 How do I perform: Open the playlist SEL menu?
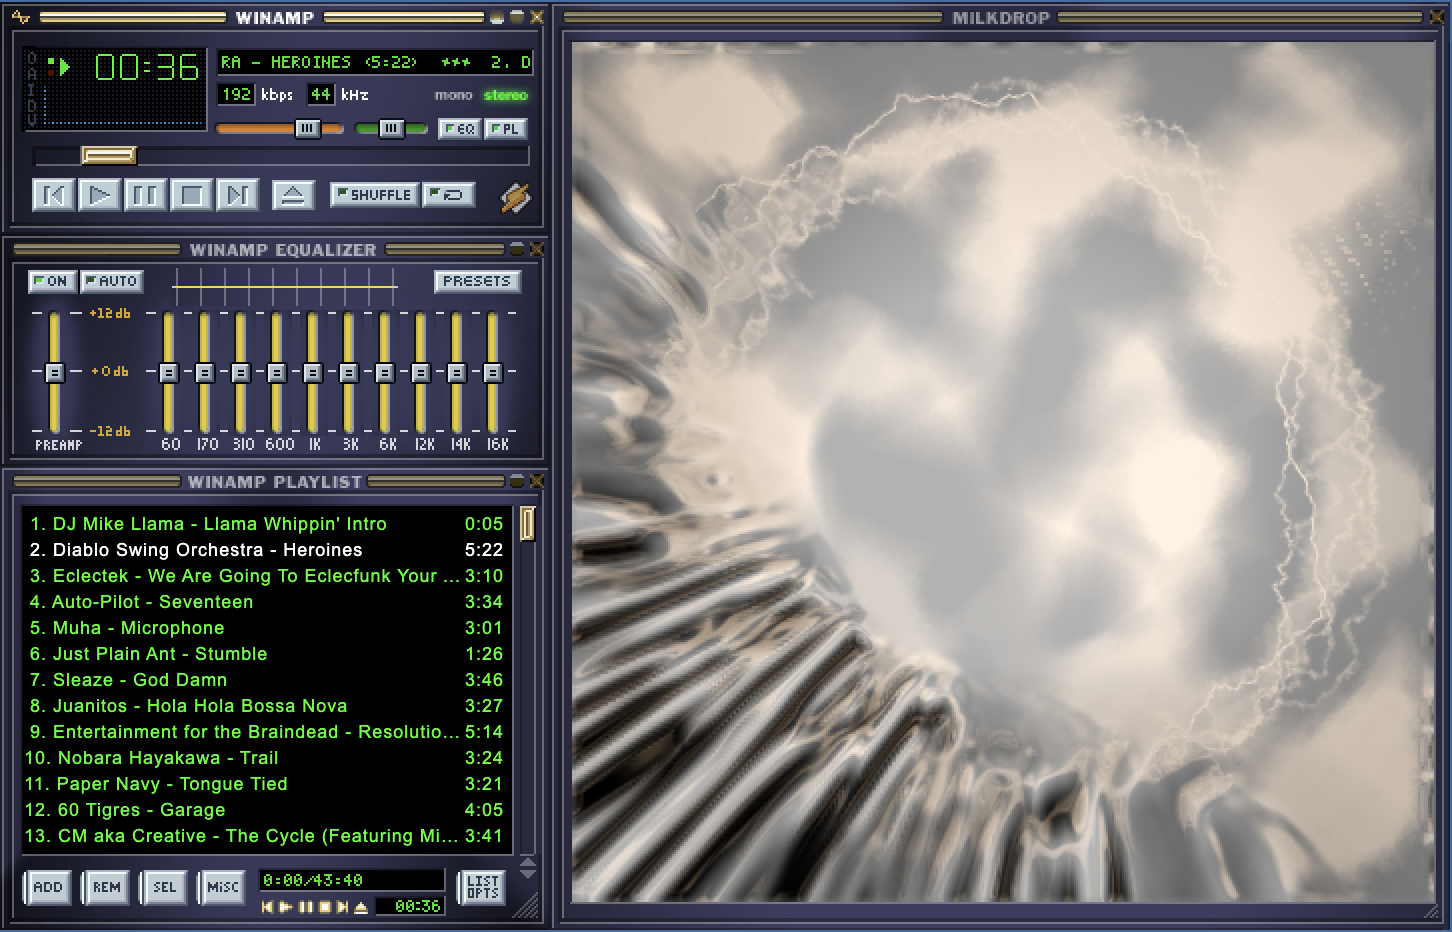tap(164, 887)
